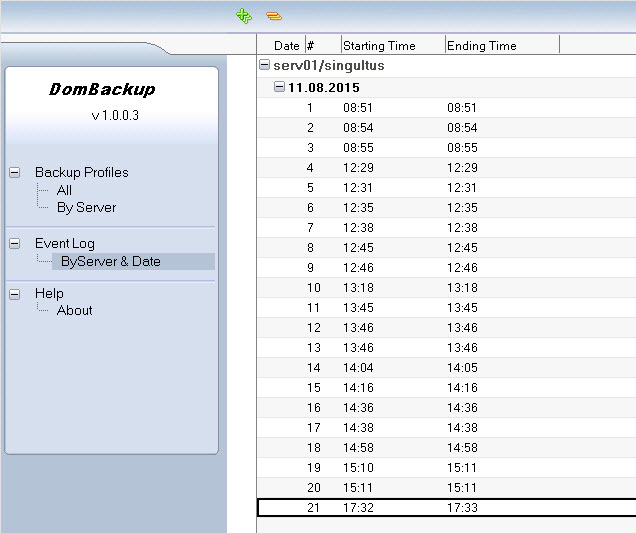Screen dimensions: 636x533
Task: Click the green expand all toolbar icon
Action: pyautogui.click(x=243, y=15)
